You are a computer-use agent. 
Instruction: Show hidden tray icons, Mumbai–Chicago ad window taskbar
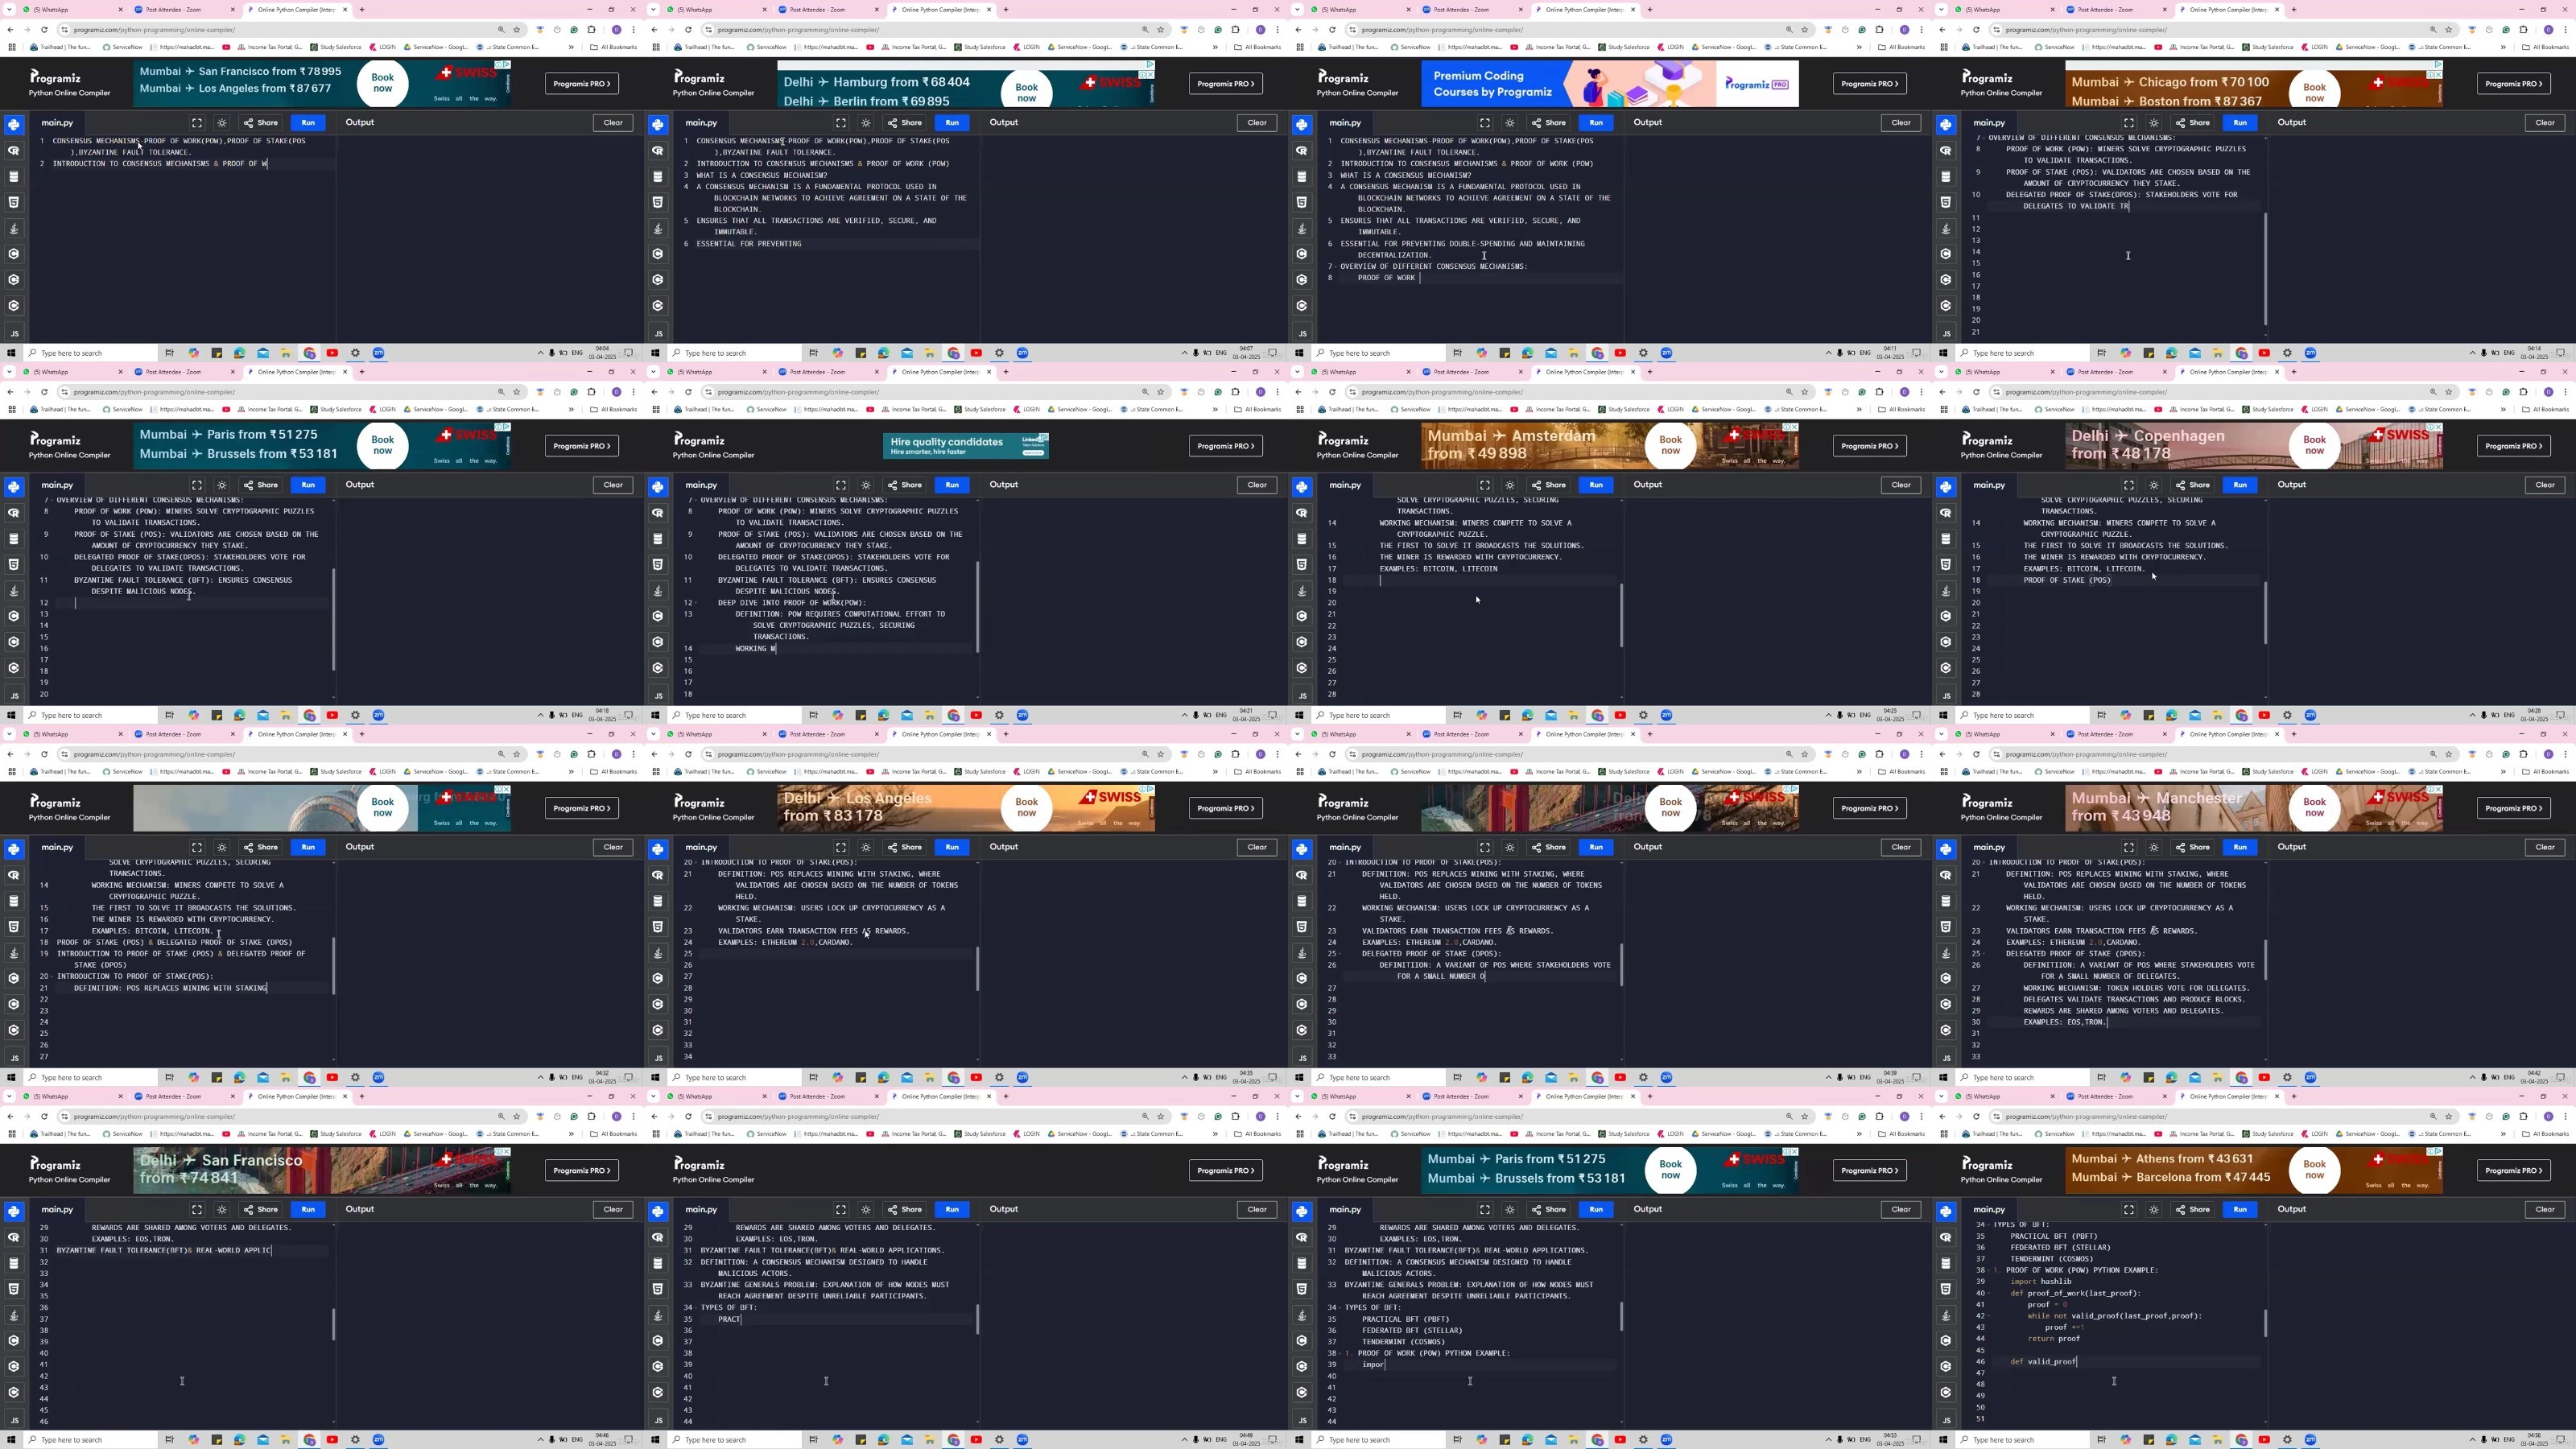click(x=2471, y=353)
